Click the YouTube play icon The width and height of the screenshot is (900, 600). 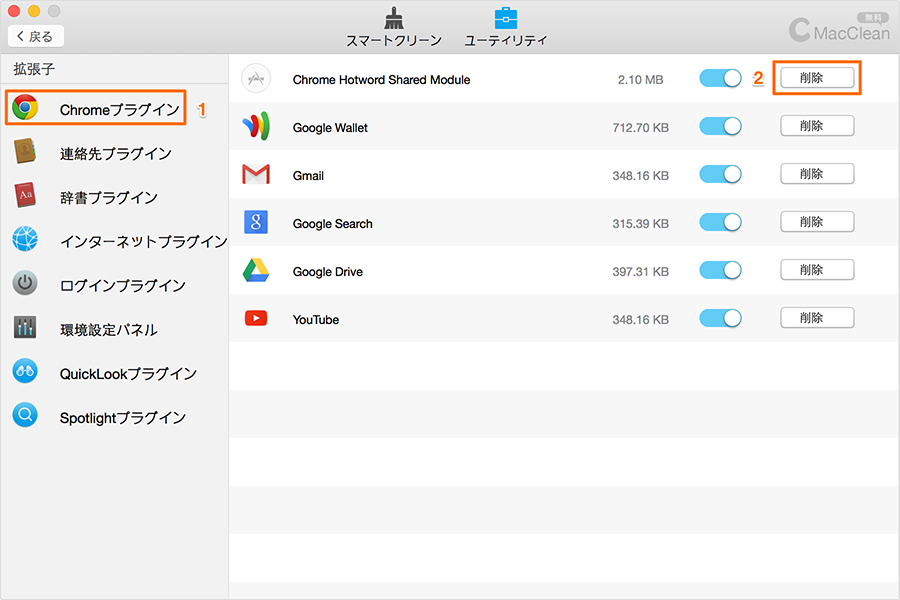[x=256, y=318]
